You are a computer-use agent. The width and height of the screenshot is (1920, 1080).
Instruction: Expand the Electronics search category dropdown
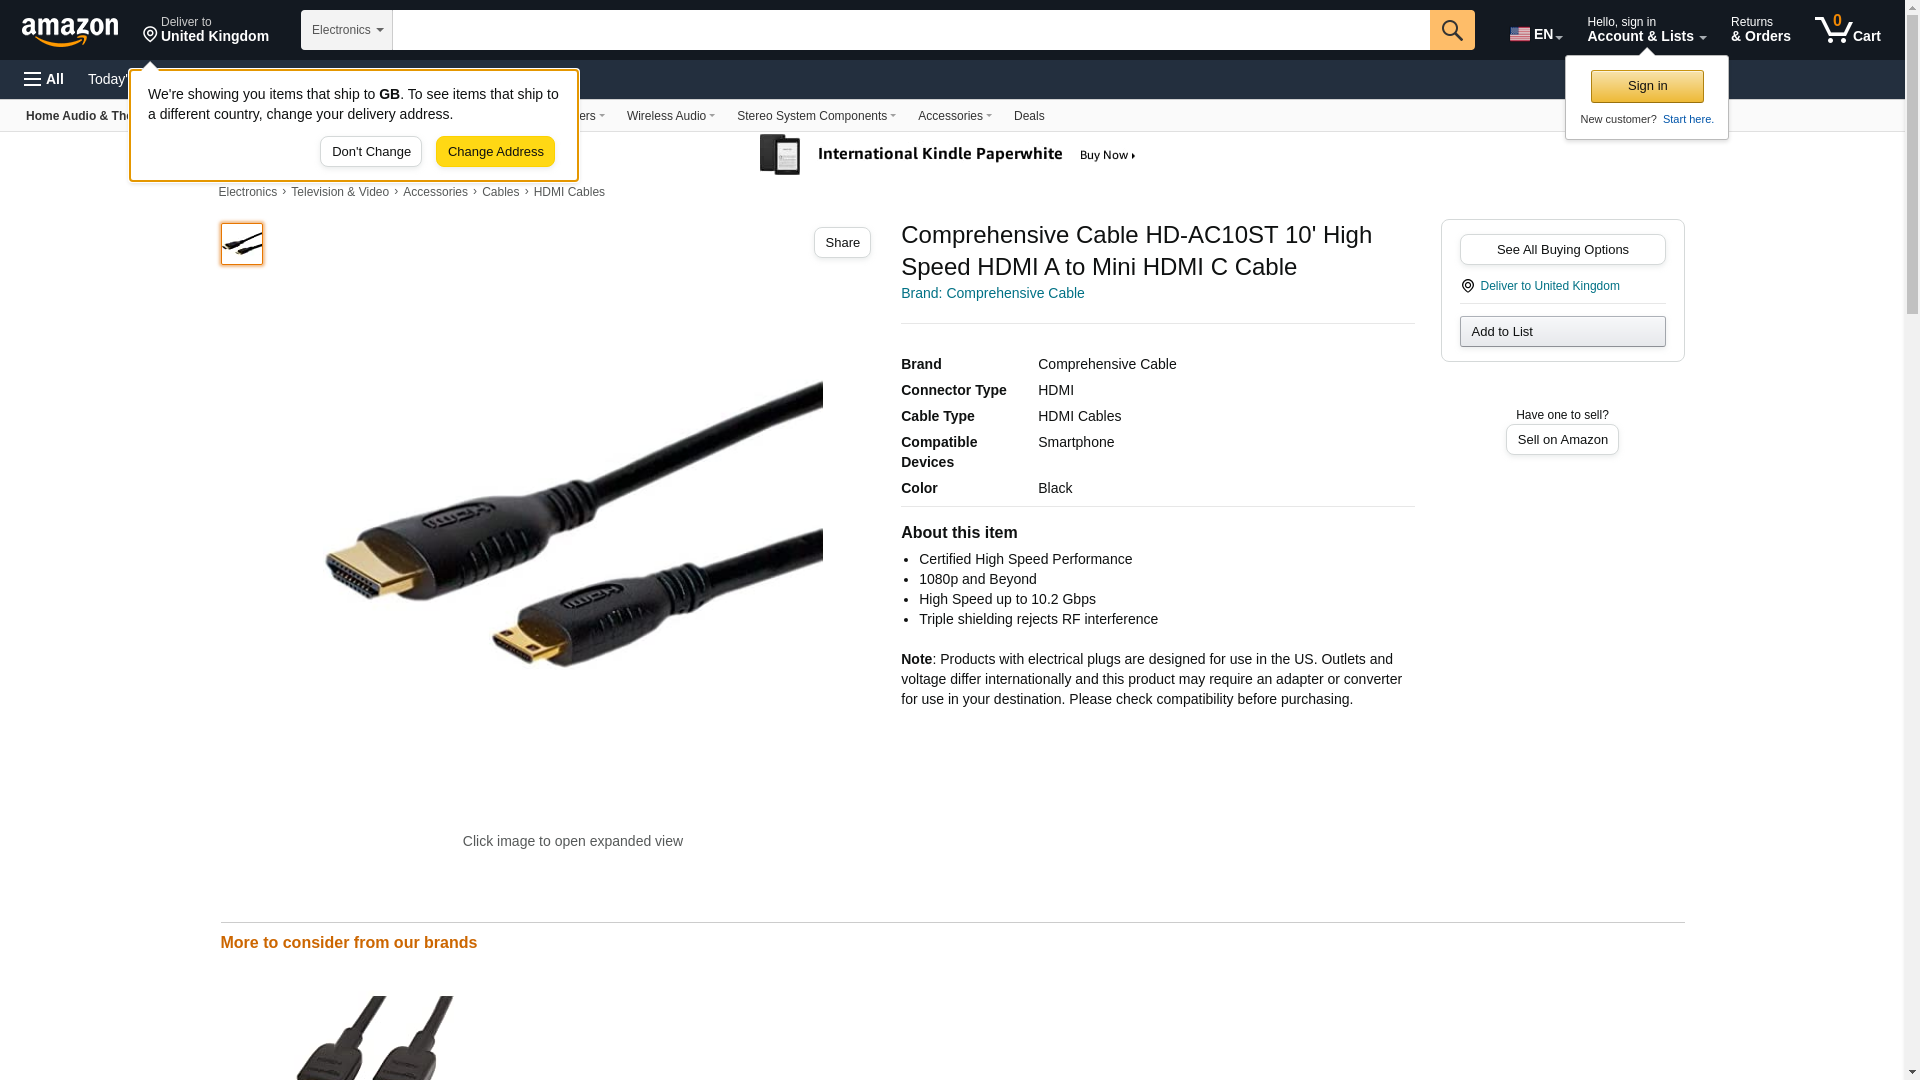coord(347,30)
